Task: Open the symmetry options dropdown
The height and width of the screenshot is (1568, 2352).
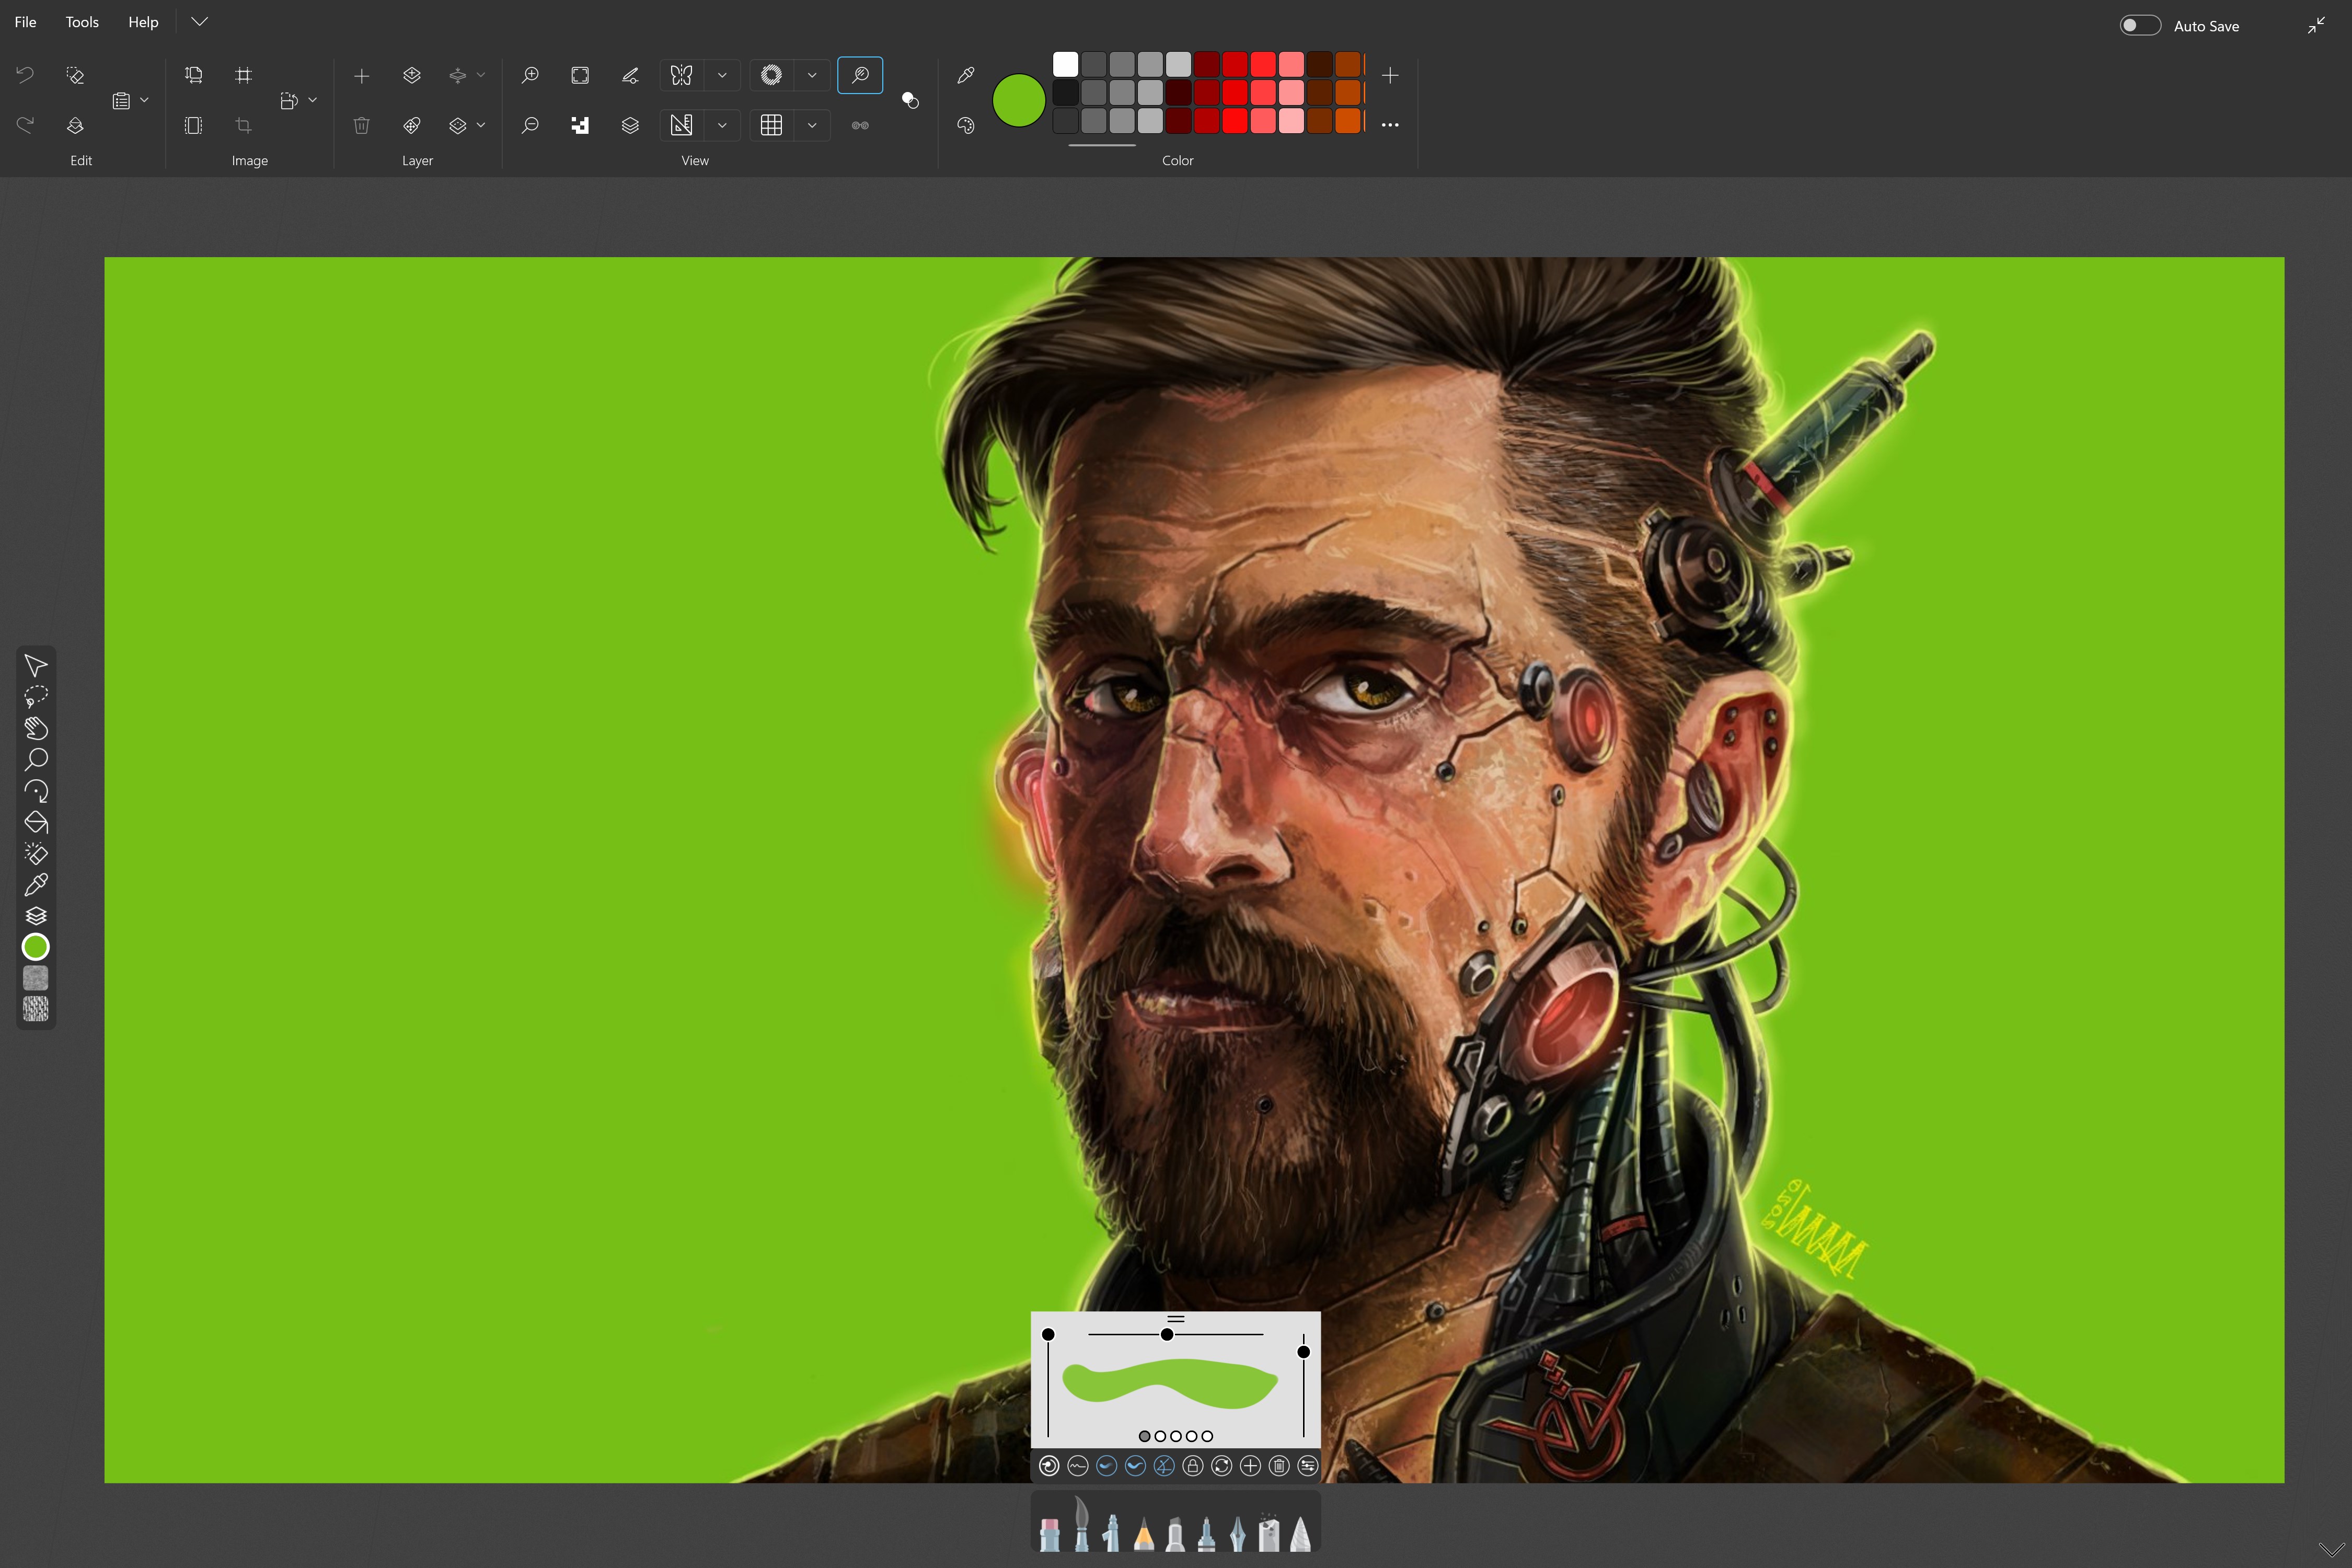Action: click(x=722, y=75)
